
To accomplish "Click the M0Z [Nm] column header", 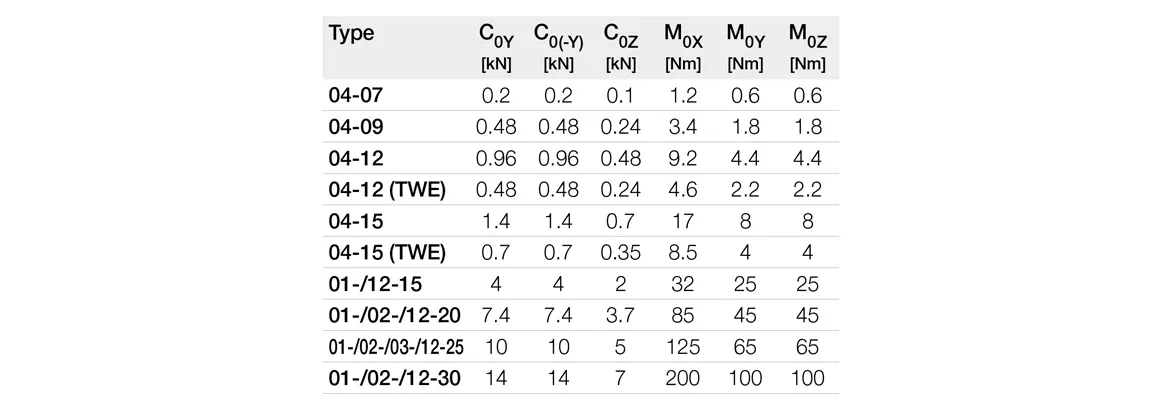I will click(x=807, y=46).
